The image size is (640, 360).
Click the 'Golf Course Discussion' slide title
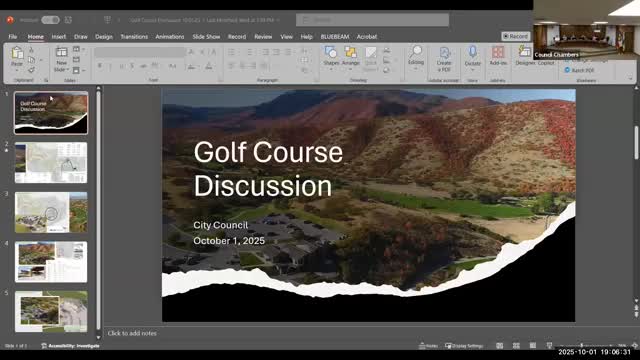pos(268,169)
